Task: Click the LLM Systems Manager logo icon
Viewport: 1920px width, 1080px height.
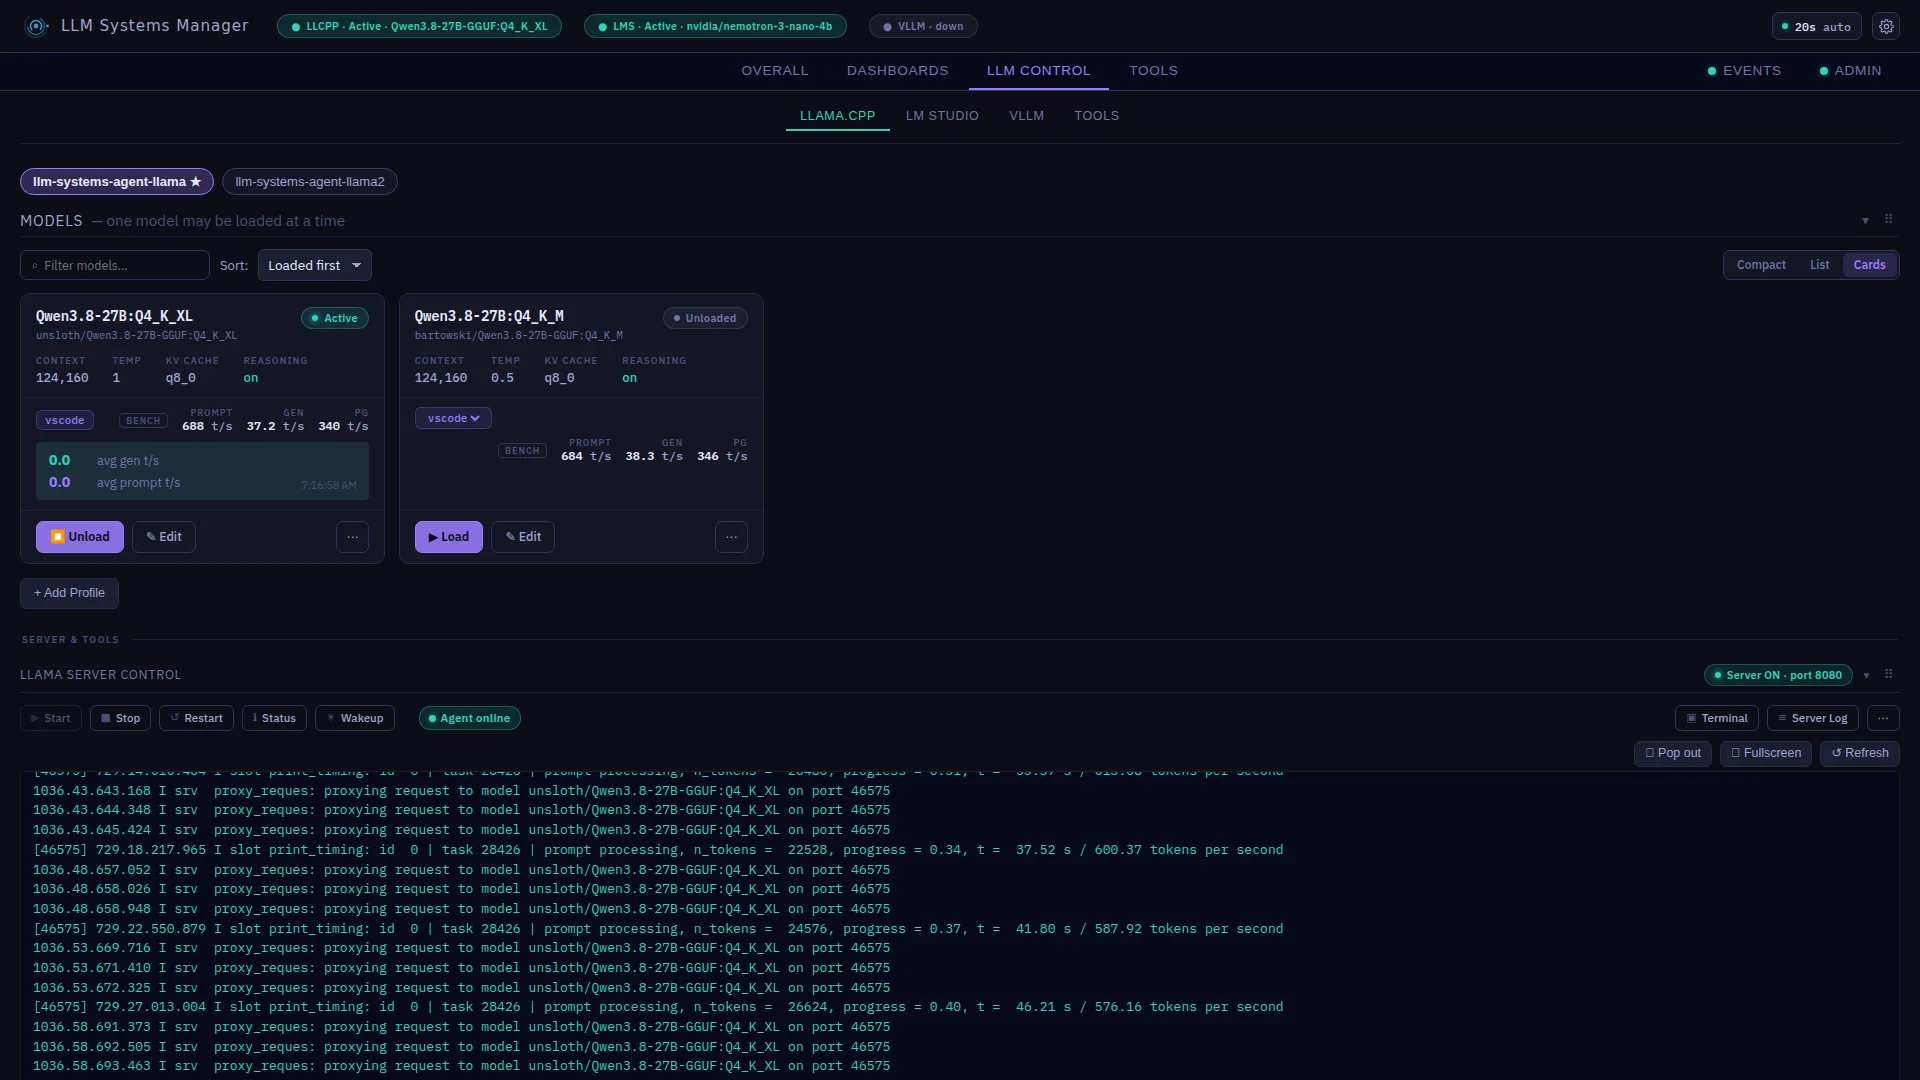Action: pos(37,27)
